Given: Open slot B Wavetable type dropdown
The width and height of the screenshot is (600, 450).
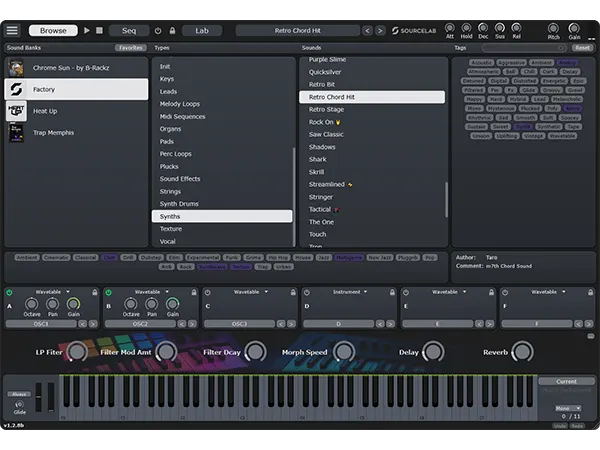Looking at the screenshot, I should (152, 292).
